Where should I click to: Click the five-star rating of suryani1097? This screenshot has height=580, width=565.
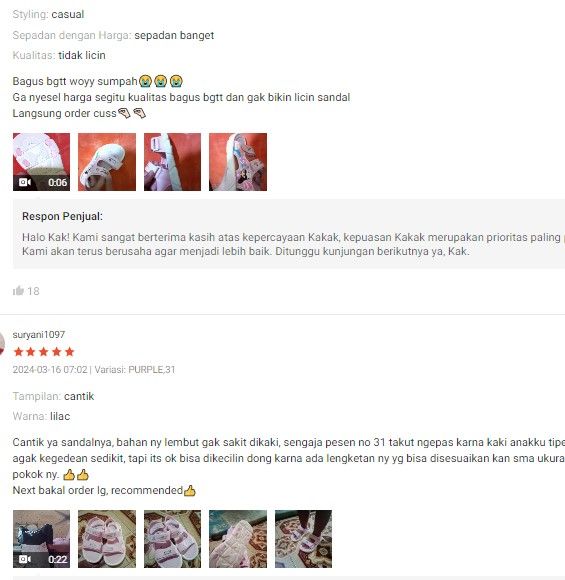[x=44, y=352]
